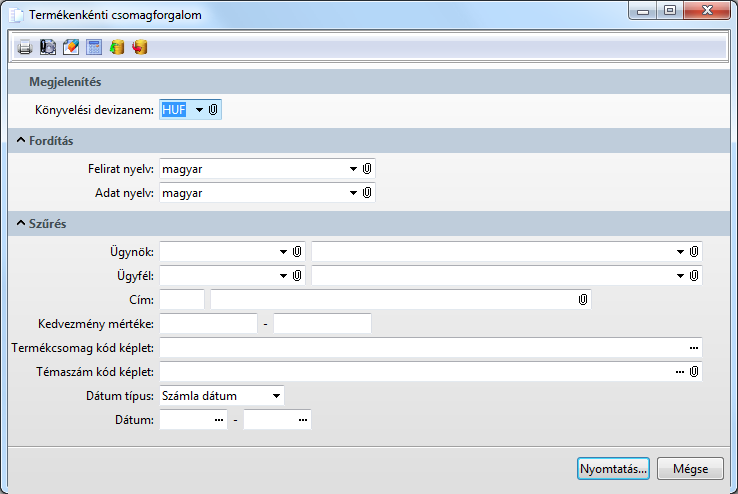Open the calculator toolbar icon
738x494 pixels.
click(x=94, y=48)
